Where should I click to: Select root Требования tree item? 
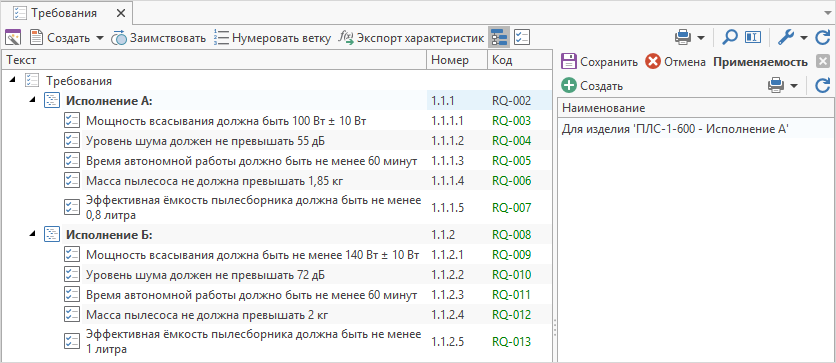click(79, 81)
